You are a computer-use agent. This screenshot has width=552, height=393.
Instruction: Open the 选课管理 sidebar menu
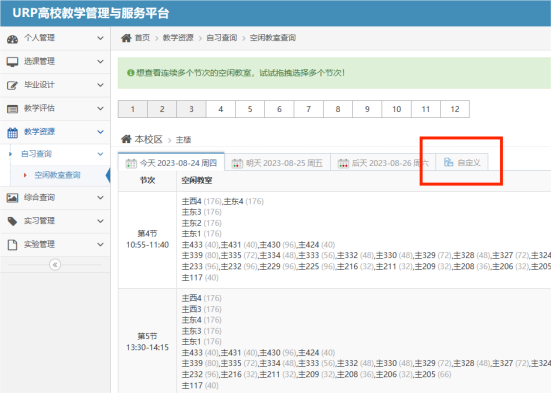pyautogui.click(x=55, y=62)
